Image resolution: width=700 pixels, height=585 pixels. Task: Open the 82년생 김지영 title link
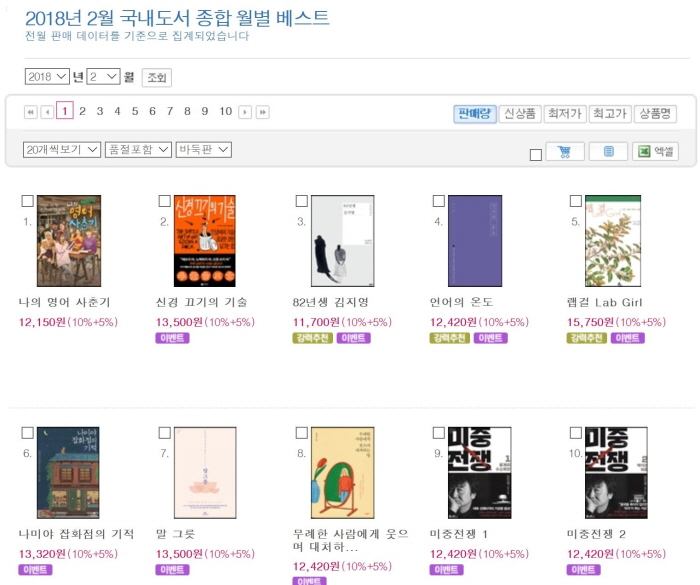click(331, 302)
